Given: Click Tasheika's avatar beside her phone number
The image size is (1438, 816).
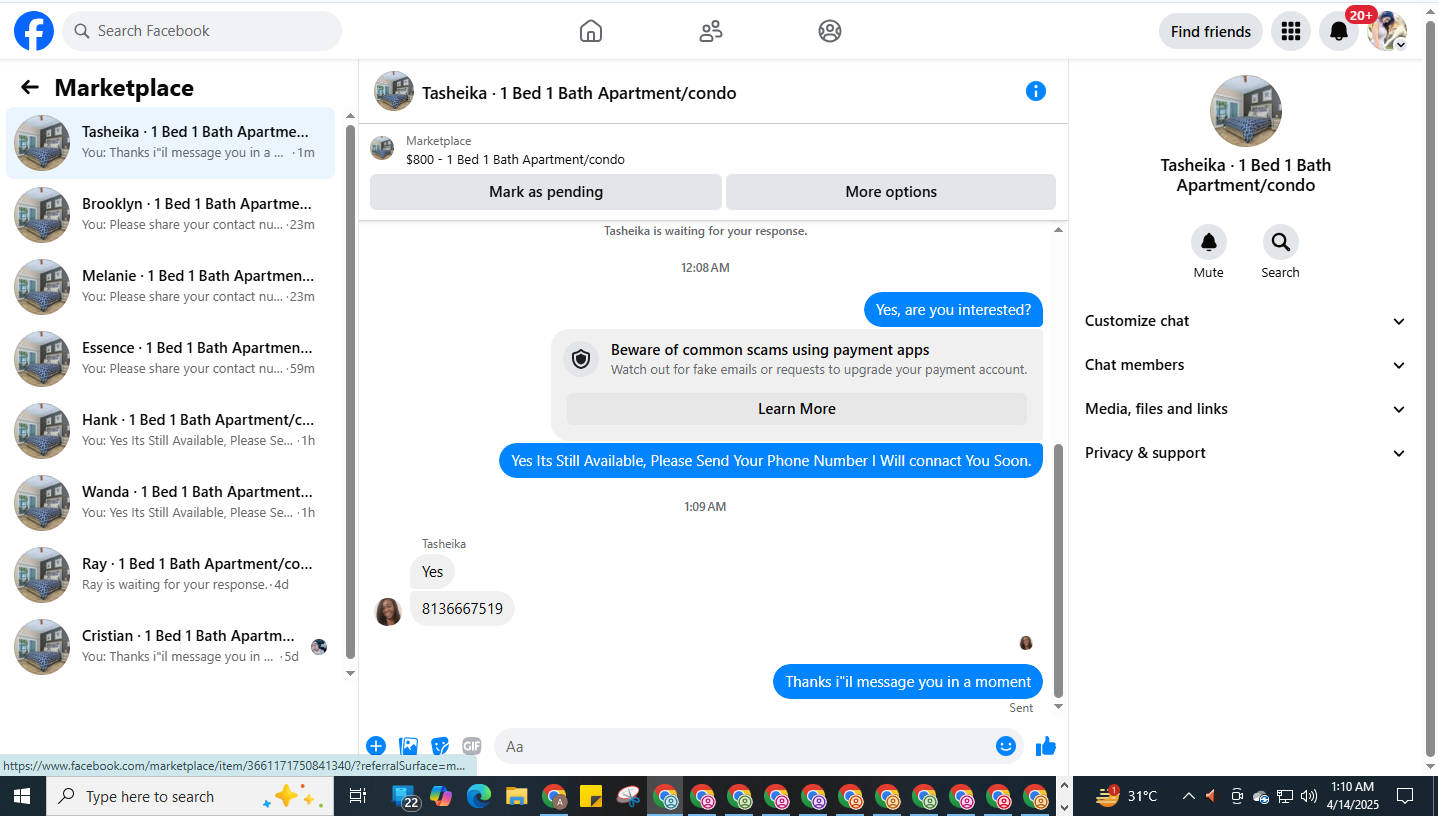Looking at the screenshot, I should point(389,612).
